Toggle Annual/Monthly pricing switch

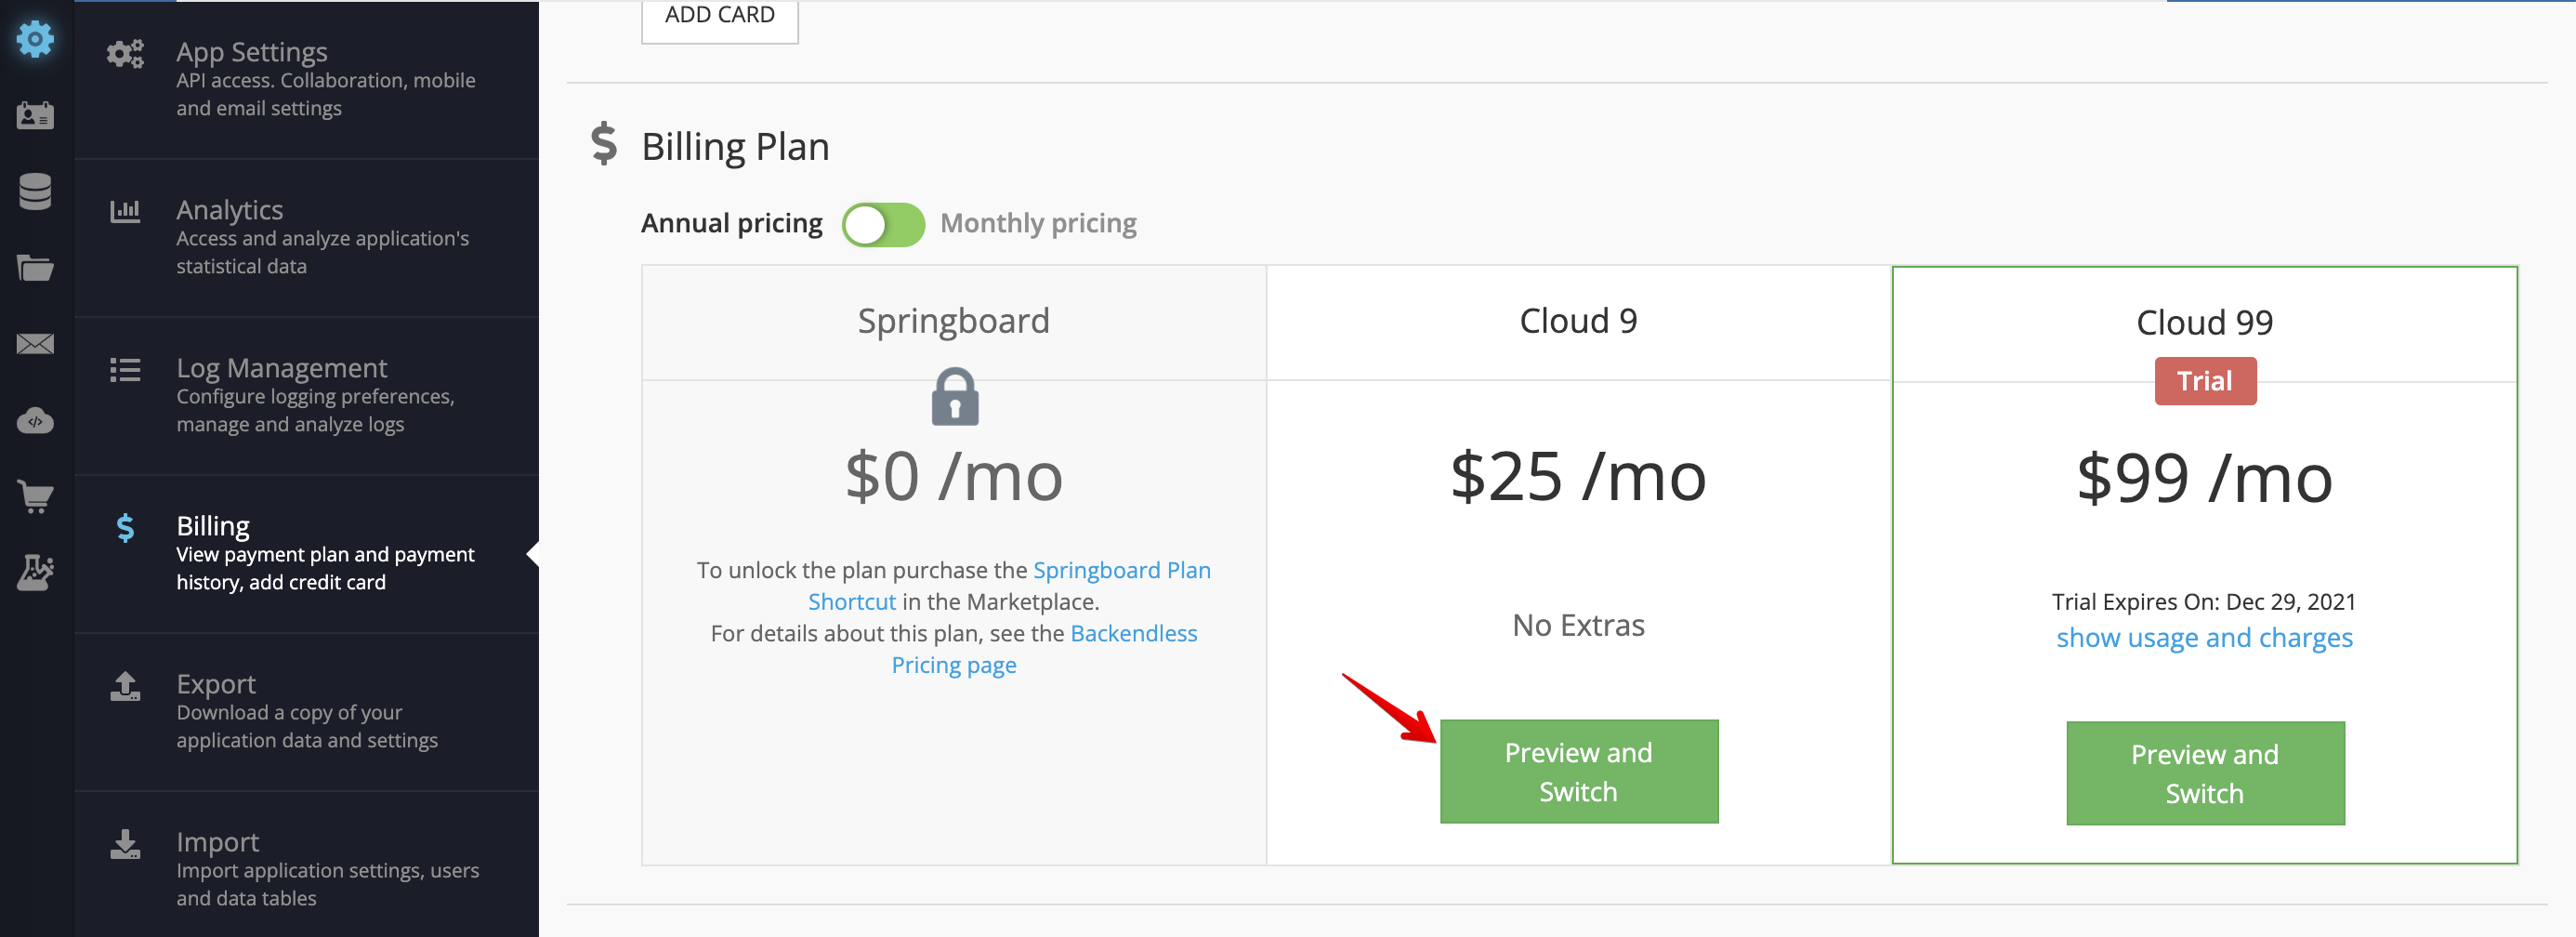point(883,224)
